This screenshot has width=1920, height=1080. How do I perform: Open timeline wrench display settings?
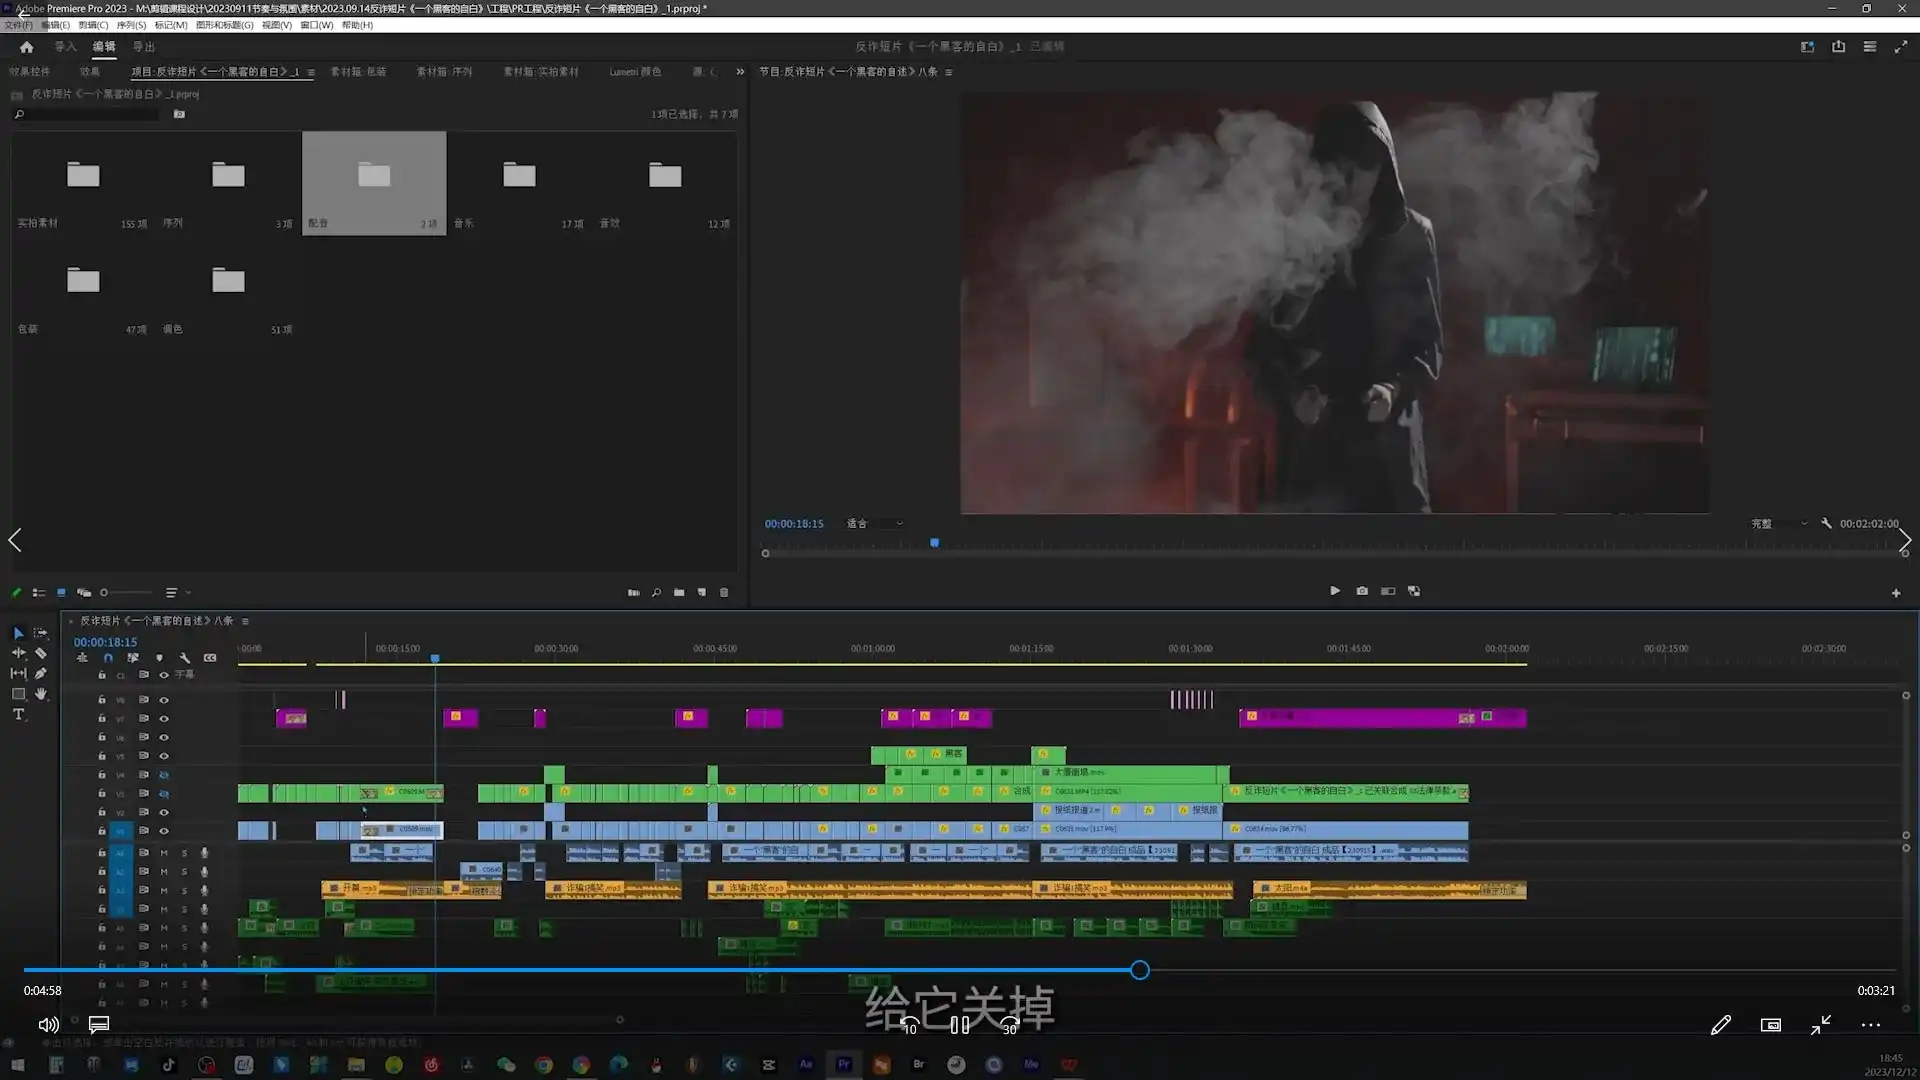(x=185, y=658)
